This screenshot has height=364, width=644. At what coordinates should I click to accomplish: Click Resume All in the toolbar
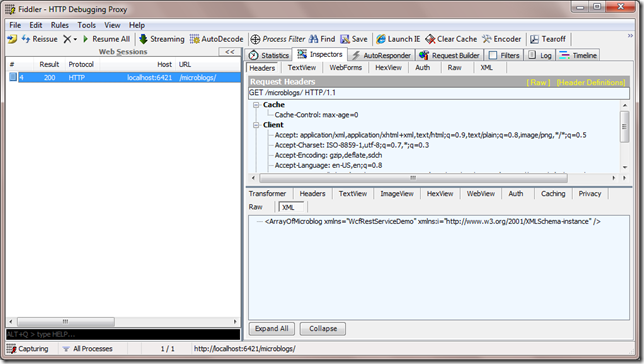(x=106, y=39)
